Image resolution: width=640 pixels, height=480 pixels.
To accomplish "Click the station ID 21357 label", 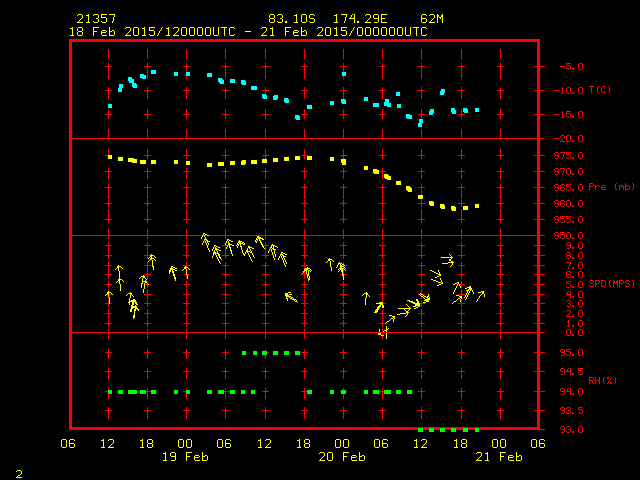I will (x=95, y=19).
